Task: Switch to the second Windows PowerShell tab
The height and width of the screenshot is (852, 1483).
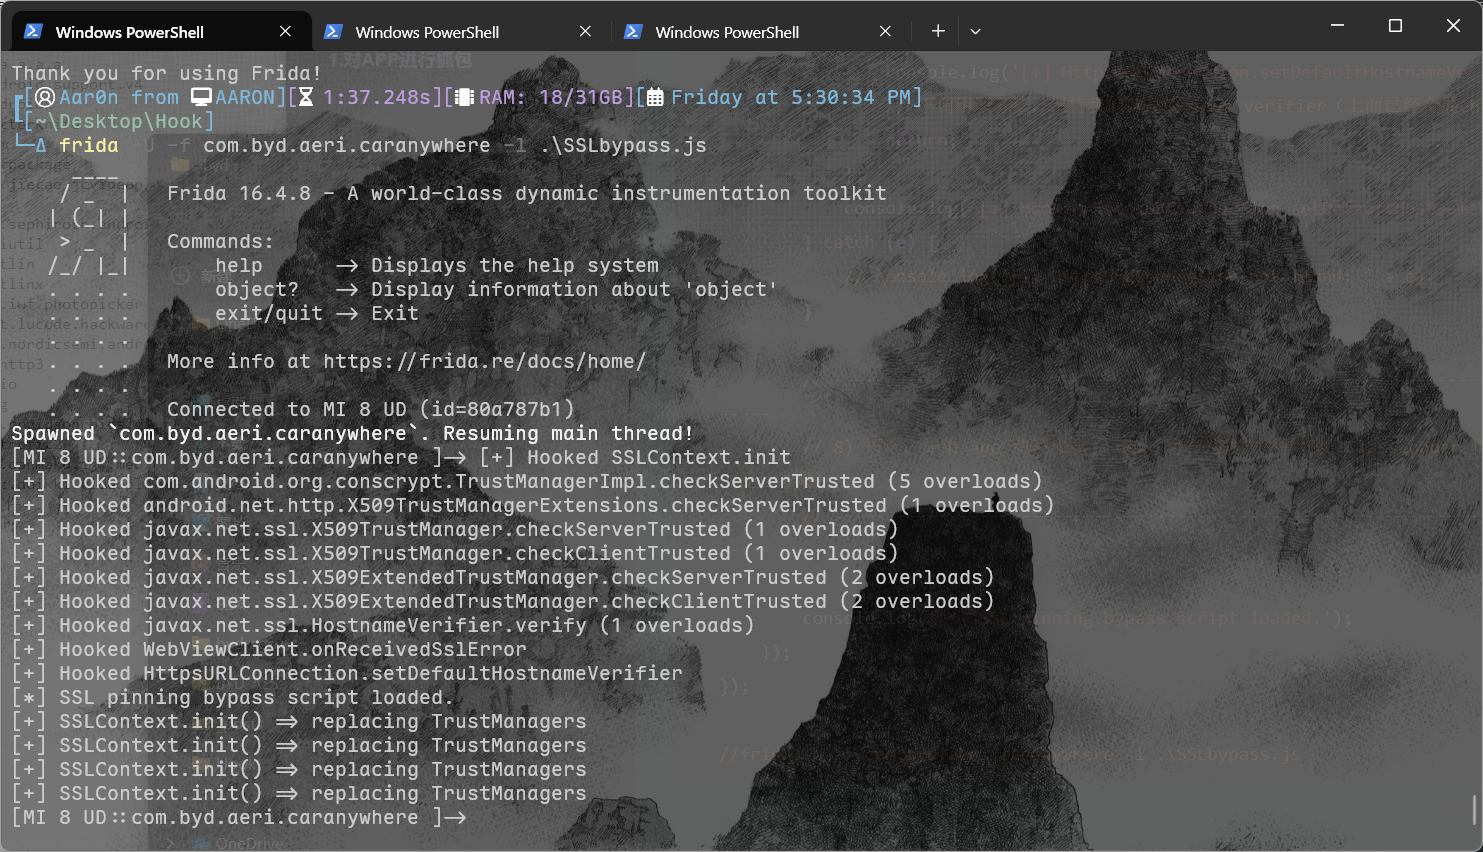Action: tap(460, 31)
